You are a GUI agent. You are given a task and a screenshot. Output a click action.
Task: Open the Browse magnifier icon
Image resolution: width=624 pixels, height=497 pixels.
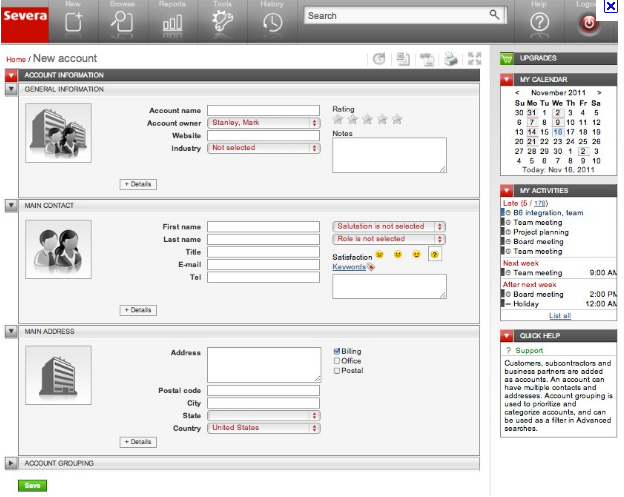[122, 21]
